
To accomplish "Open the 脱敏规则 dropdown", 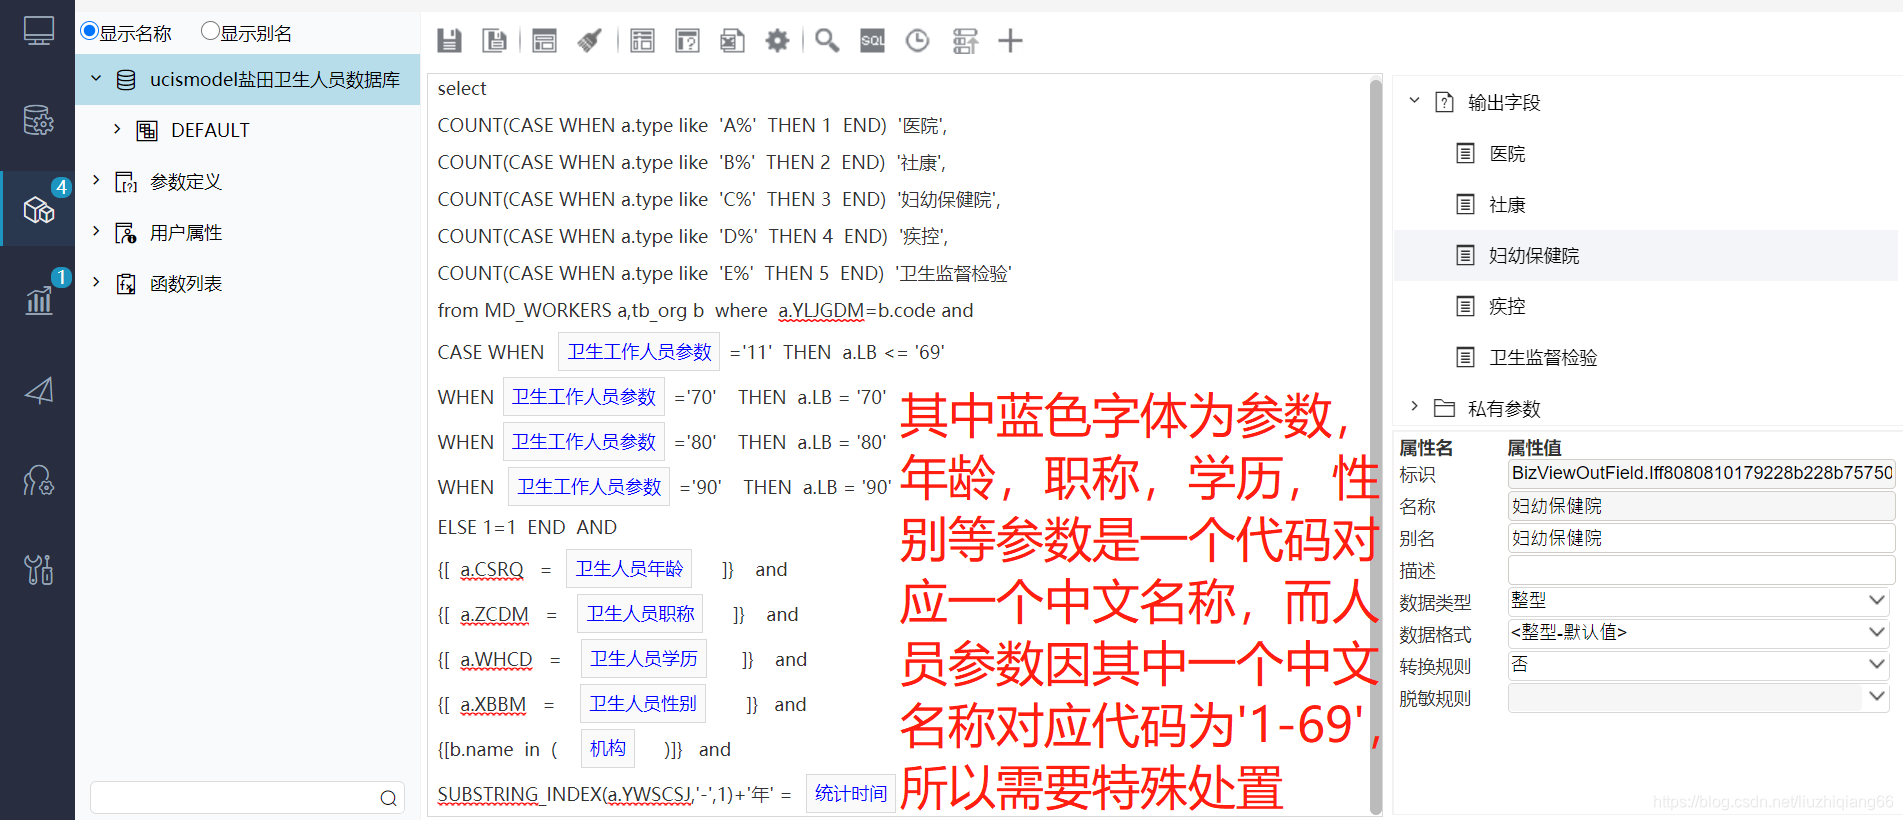I will [1876, 696].
